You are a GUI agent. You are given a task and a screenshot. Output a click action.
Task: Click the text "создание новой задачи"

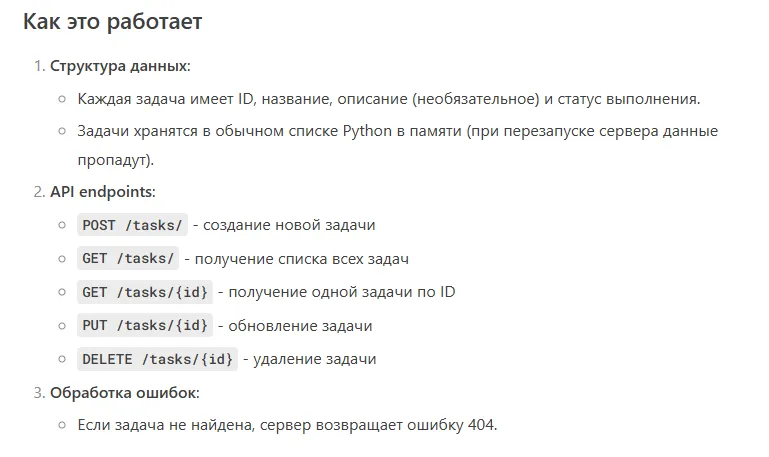(x=289, y=225)
